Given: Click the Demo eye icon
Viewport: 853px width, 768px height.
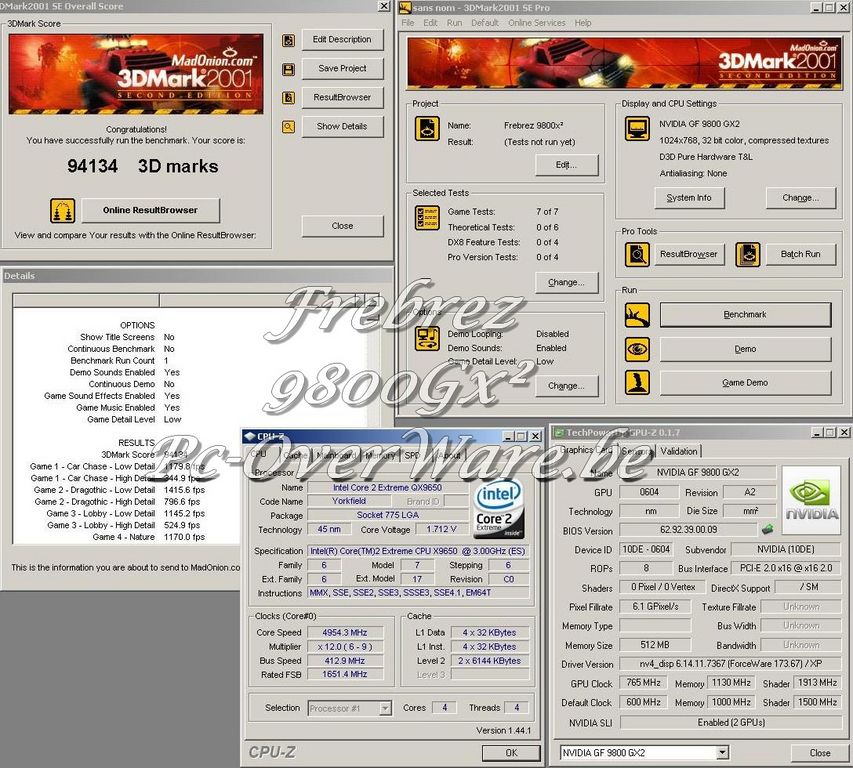Looking at the screenshot, I should tap(636, 349).
